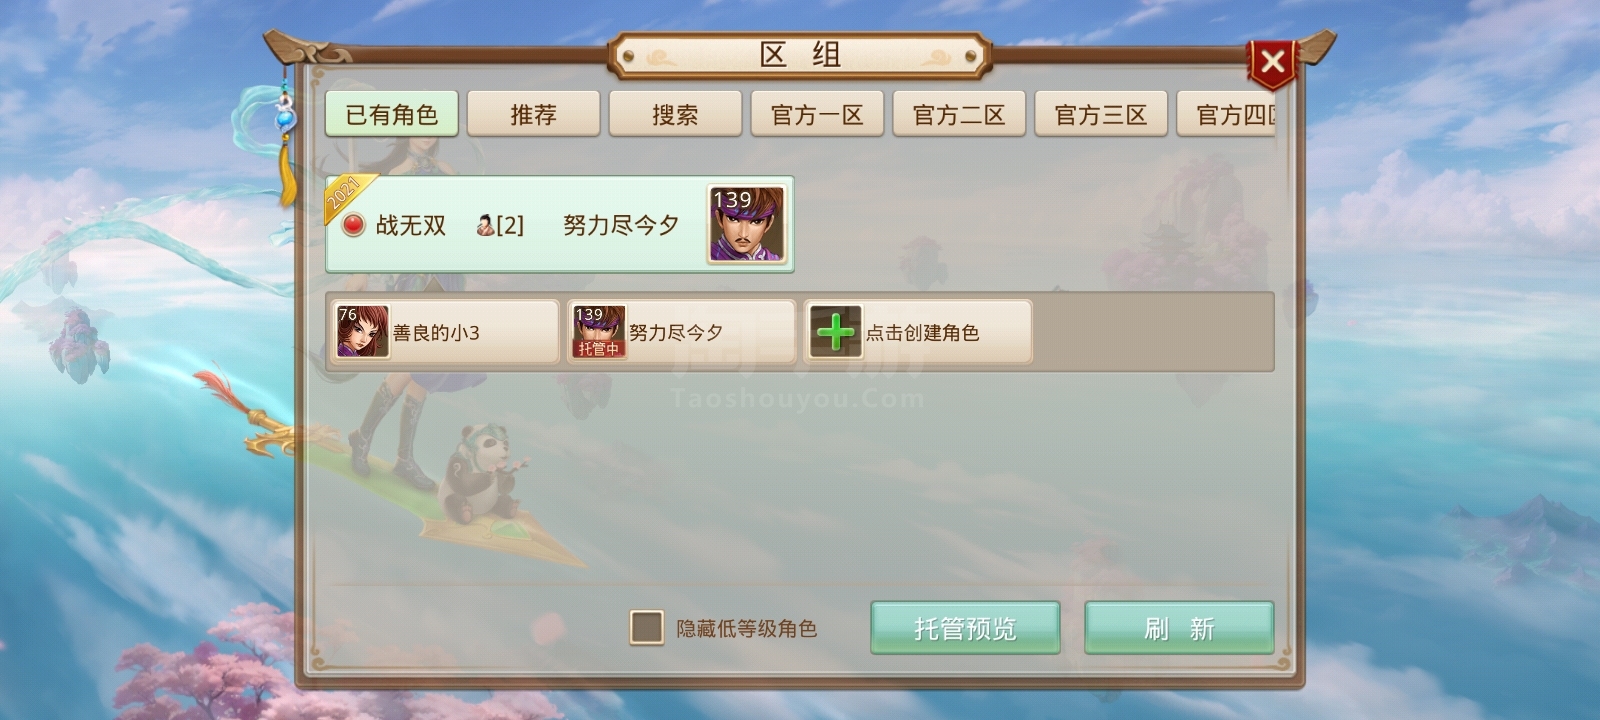This screenshot has width=1600, height=720.
Task: Click the 努力尽今夕 avatar marked 托管中
Action: click(x=599, y=332)
